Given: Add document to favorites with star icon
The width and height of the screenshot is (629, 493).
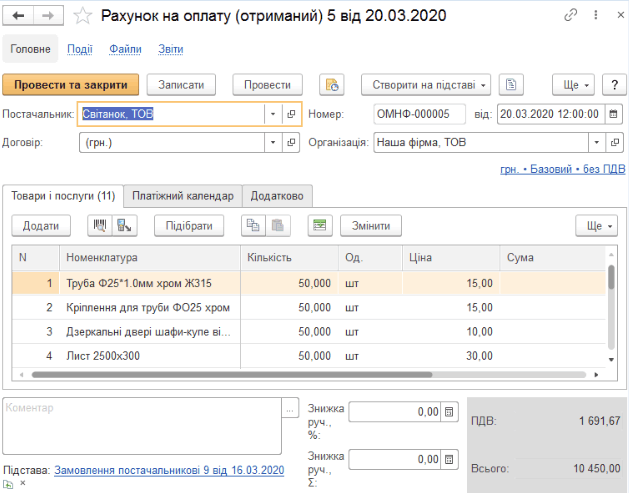Looking at the screenshot, I should pos(83,16).
